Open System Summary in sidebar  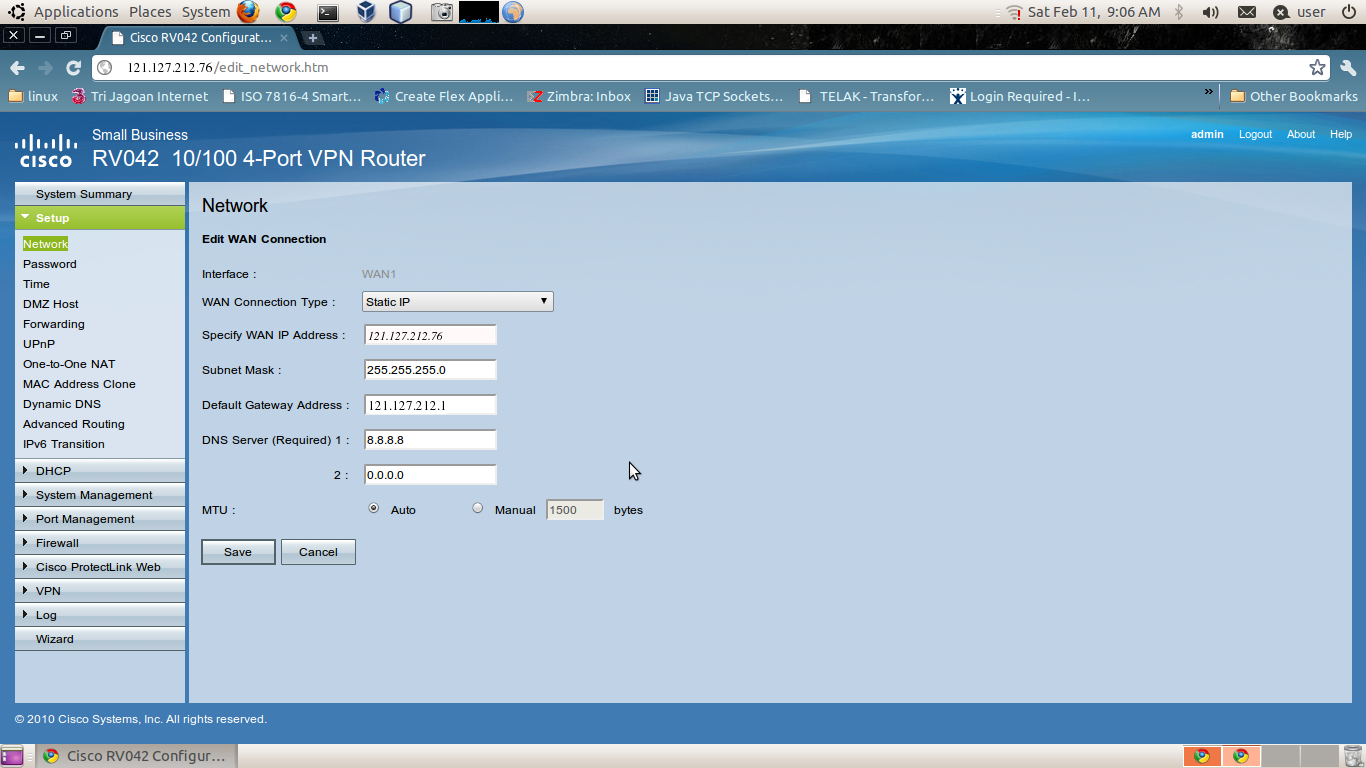coord(100,194)
